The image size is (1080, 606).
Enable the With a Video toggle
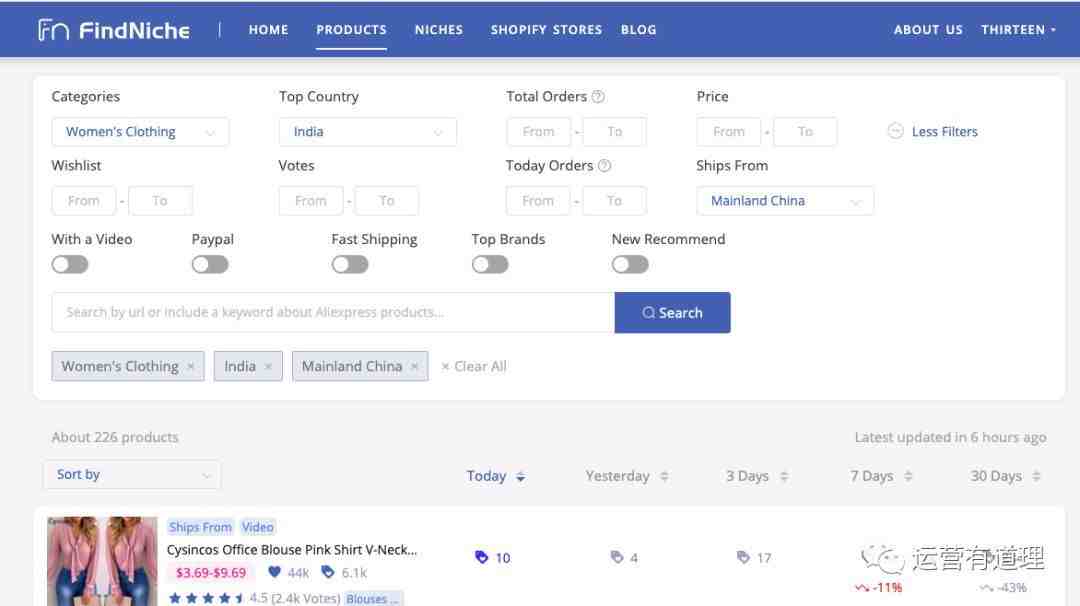coord(70,264)
